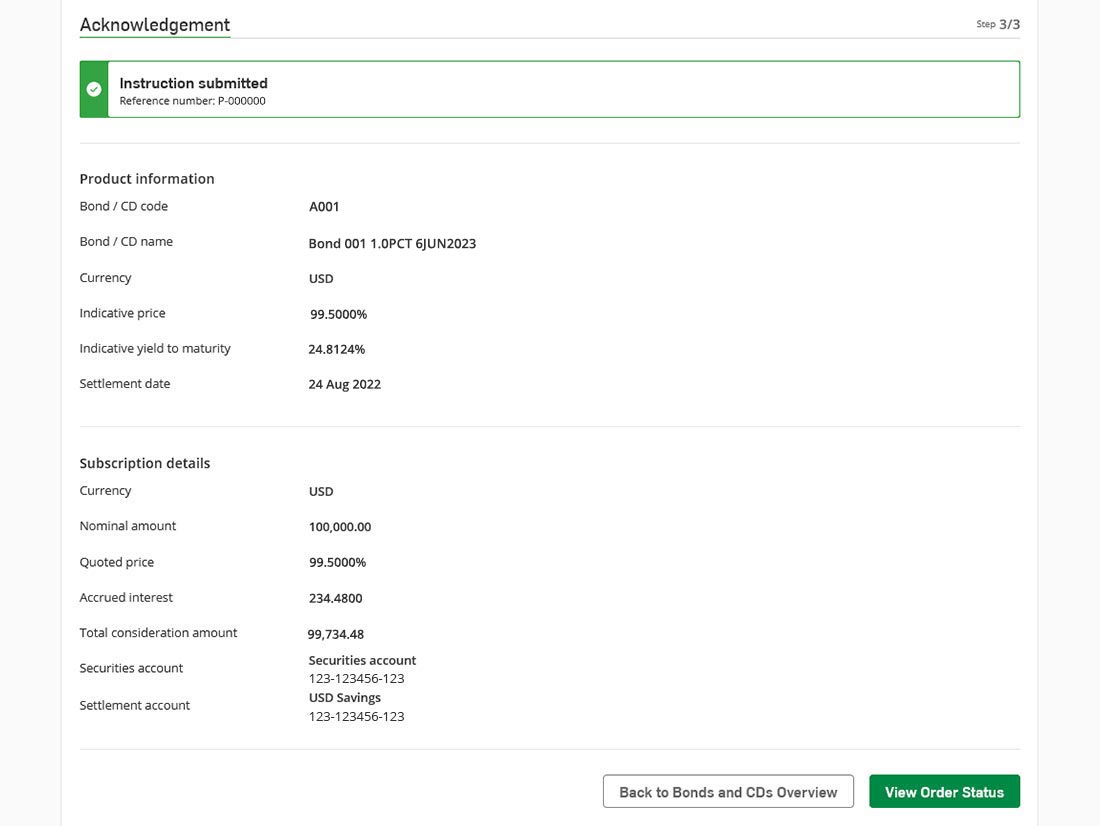The image size is (1100, 826).
Task: Select the Settlement account label
Action: [135, 705]
